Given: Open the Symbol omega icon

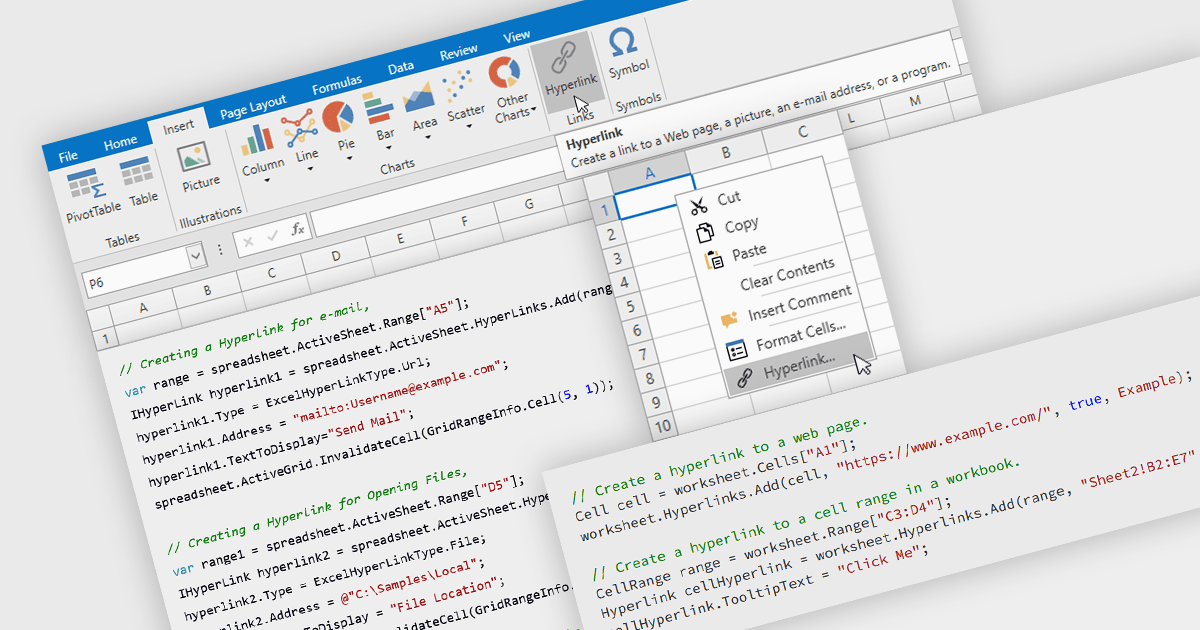Looking at the screenshot, I should [x=623, y=44].
